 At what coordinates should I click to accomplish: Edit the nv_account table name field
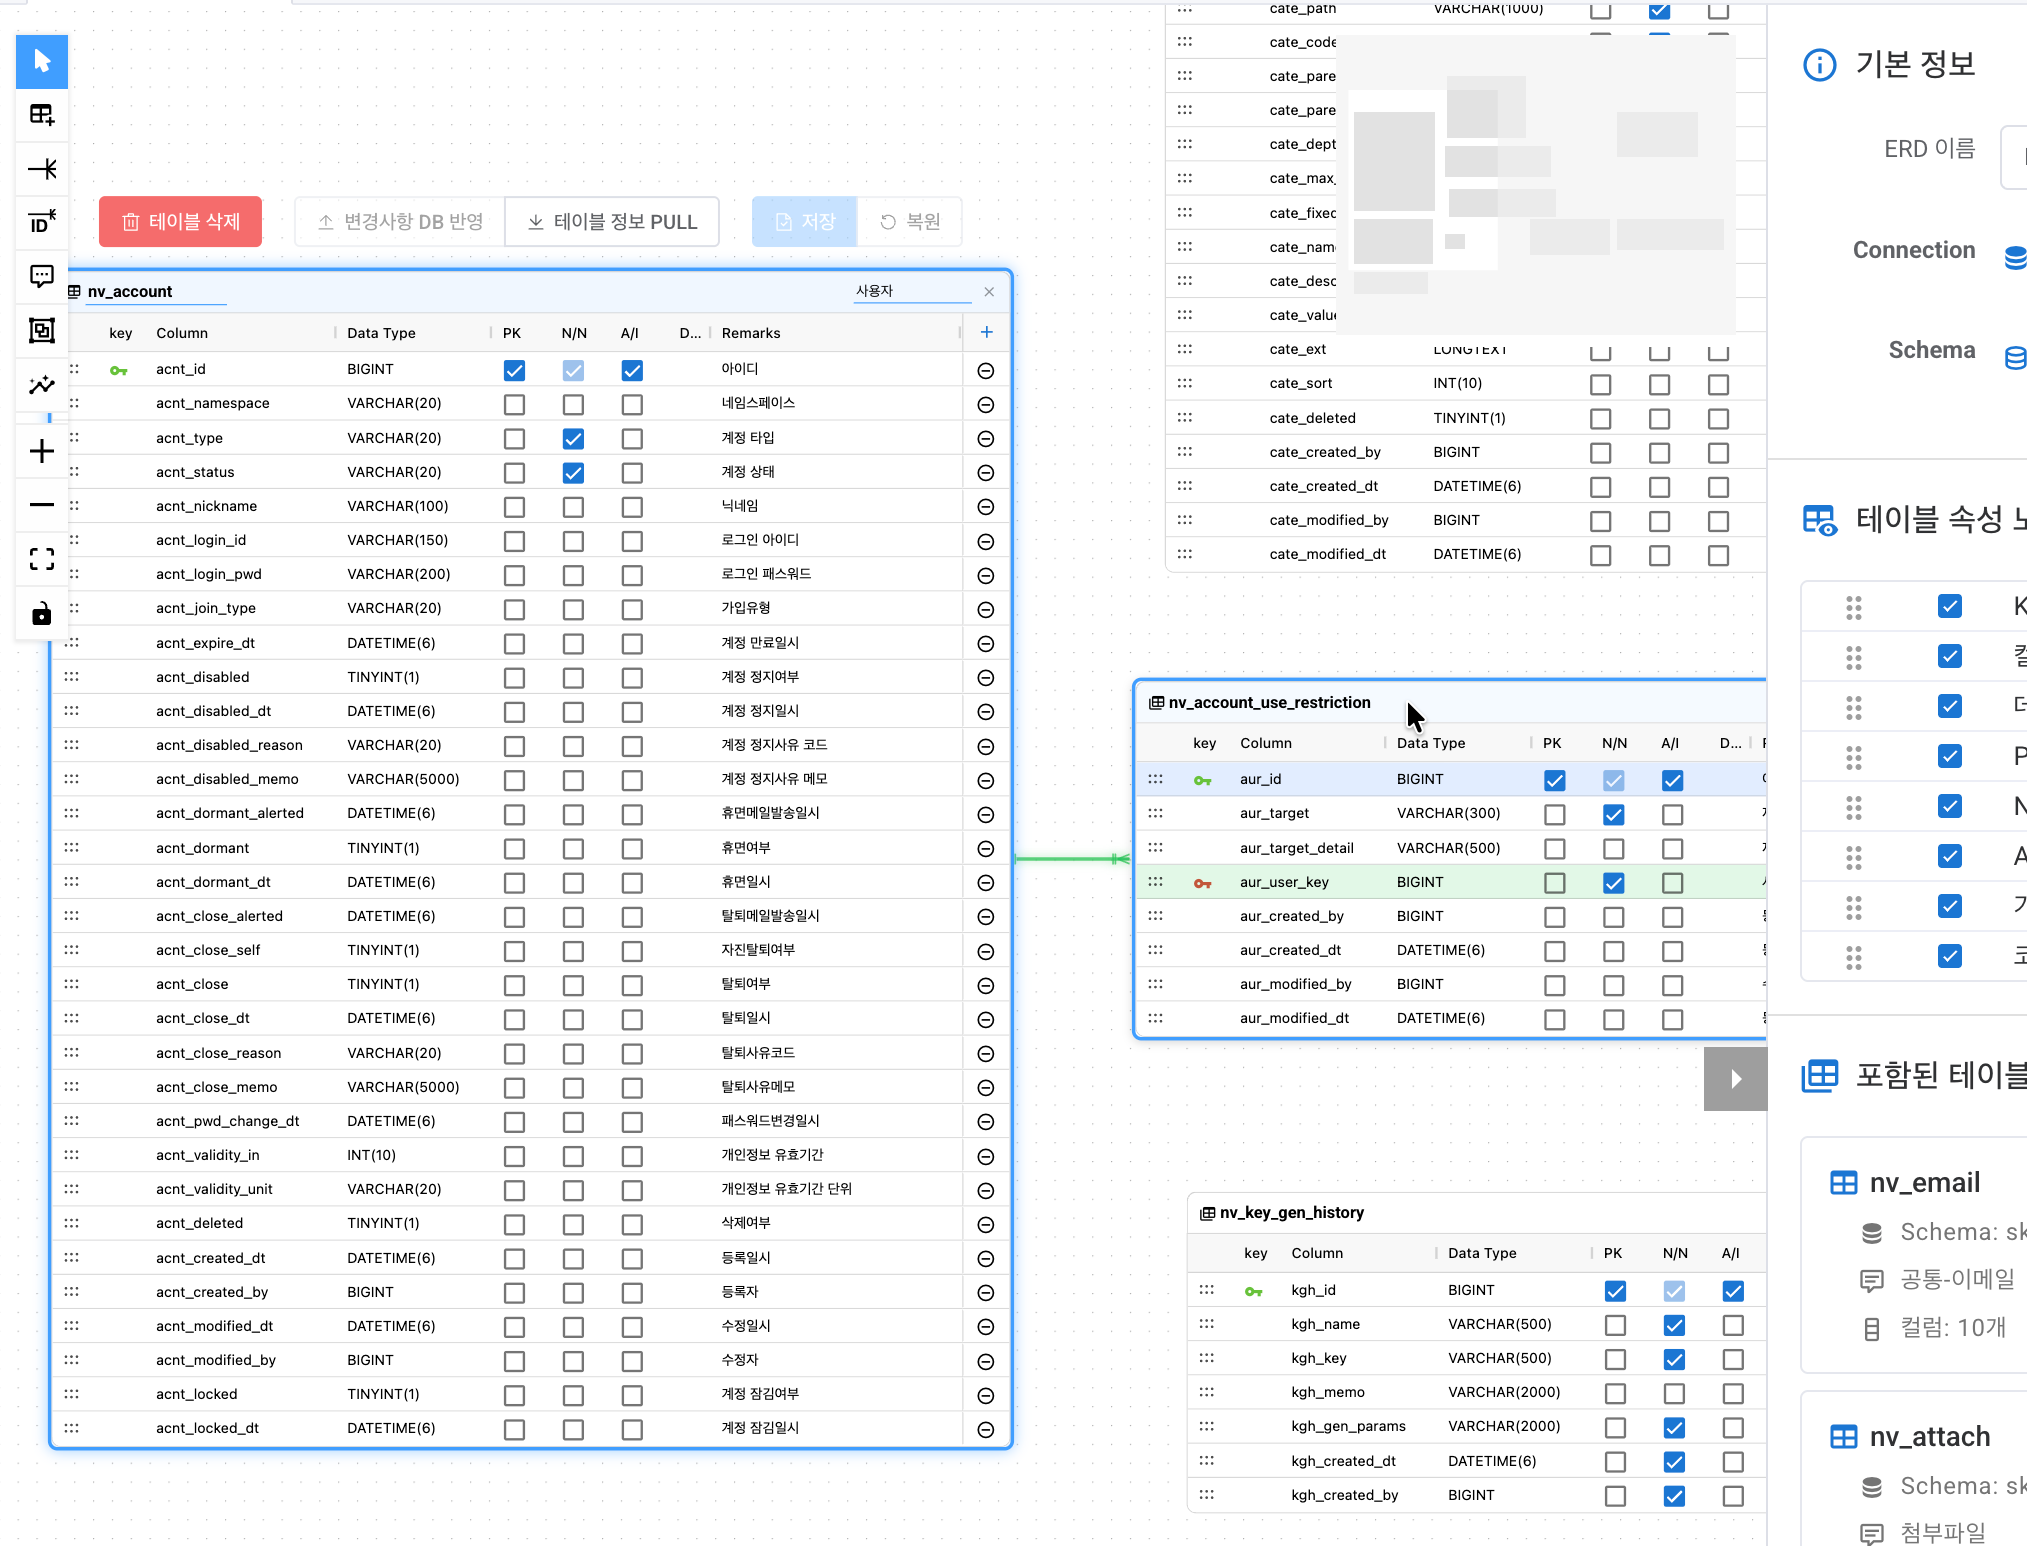point(155,291)
